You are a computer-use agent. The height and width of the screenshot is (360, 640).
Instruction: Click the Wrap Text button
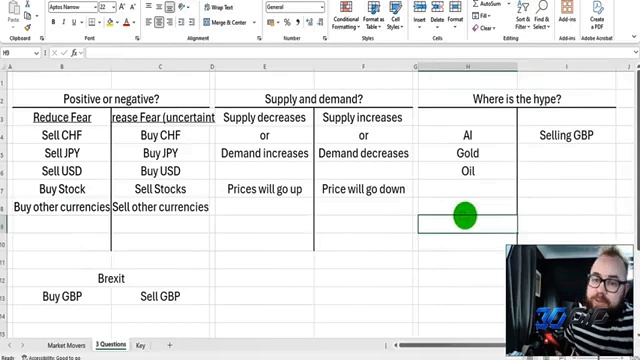[218, 7]
